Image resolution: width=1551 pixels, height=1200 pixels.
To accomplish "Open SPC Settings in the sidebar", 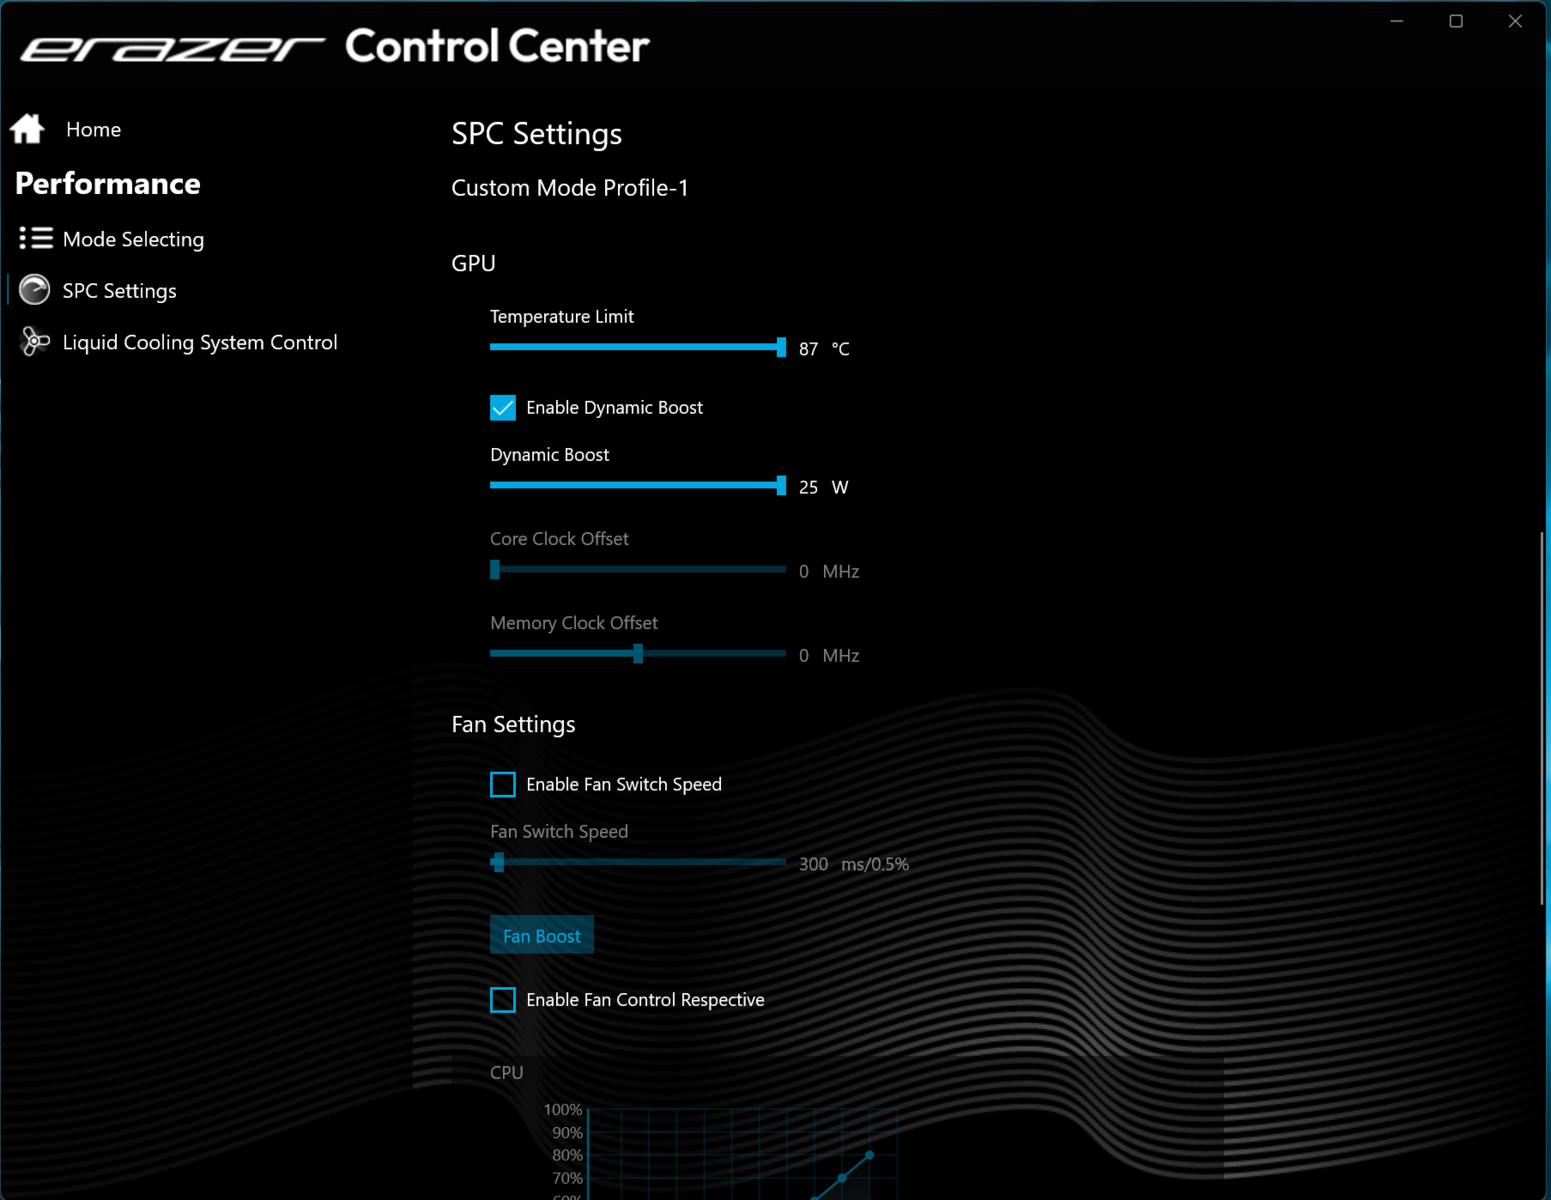I will 119,291.
